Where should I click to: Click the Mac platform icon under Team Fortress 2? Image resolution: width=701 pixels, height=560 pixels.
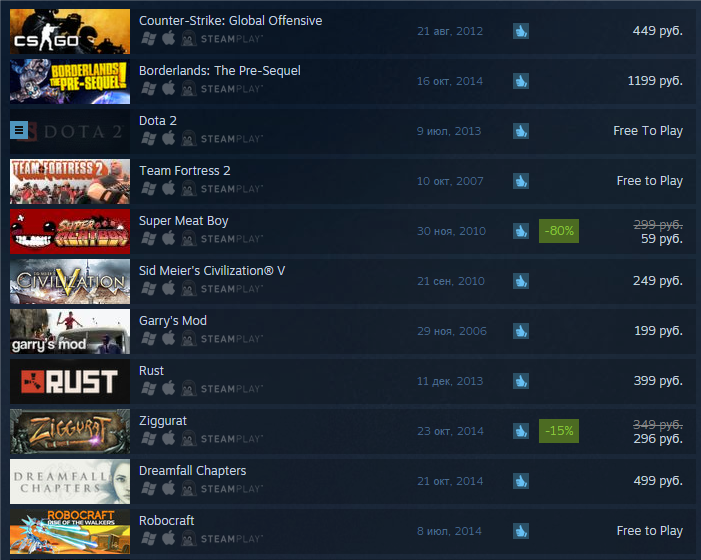[169, 189]
